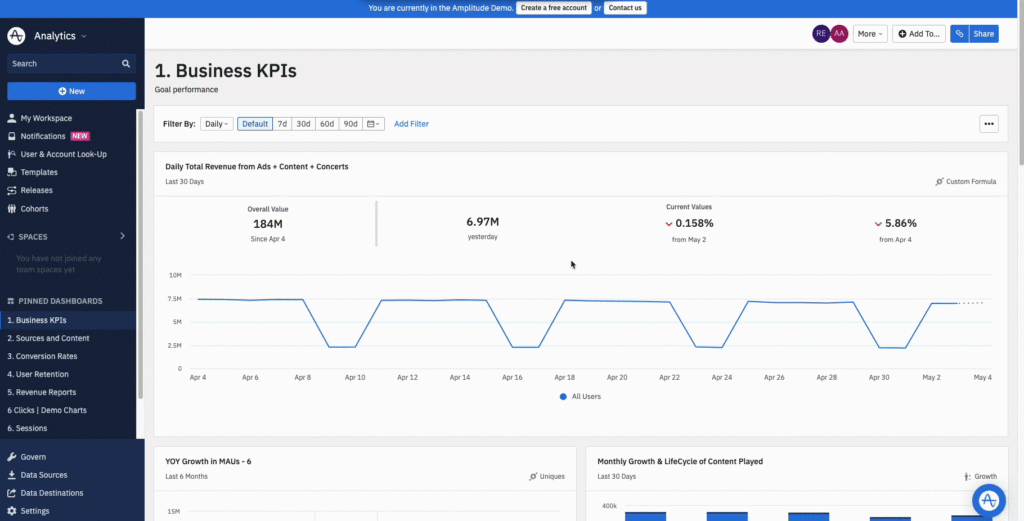Click the Add Filter link

[x=411, y=124]
